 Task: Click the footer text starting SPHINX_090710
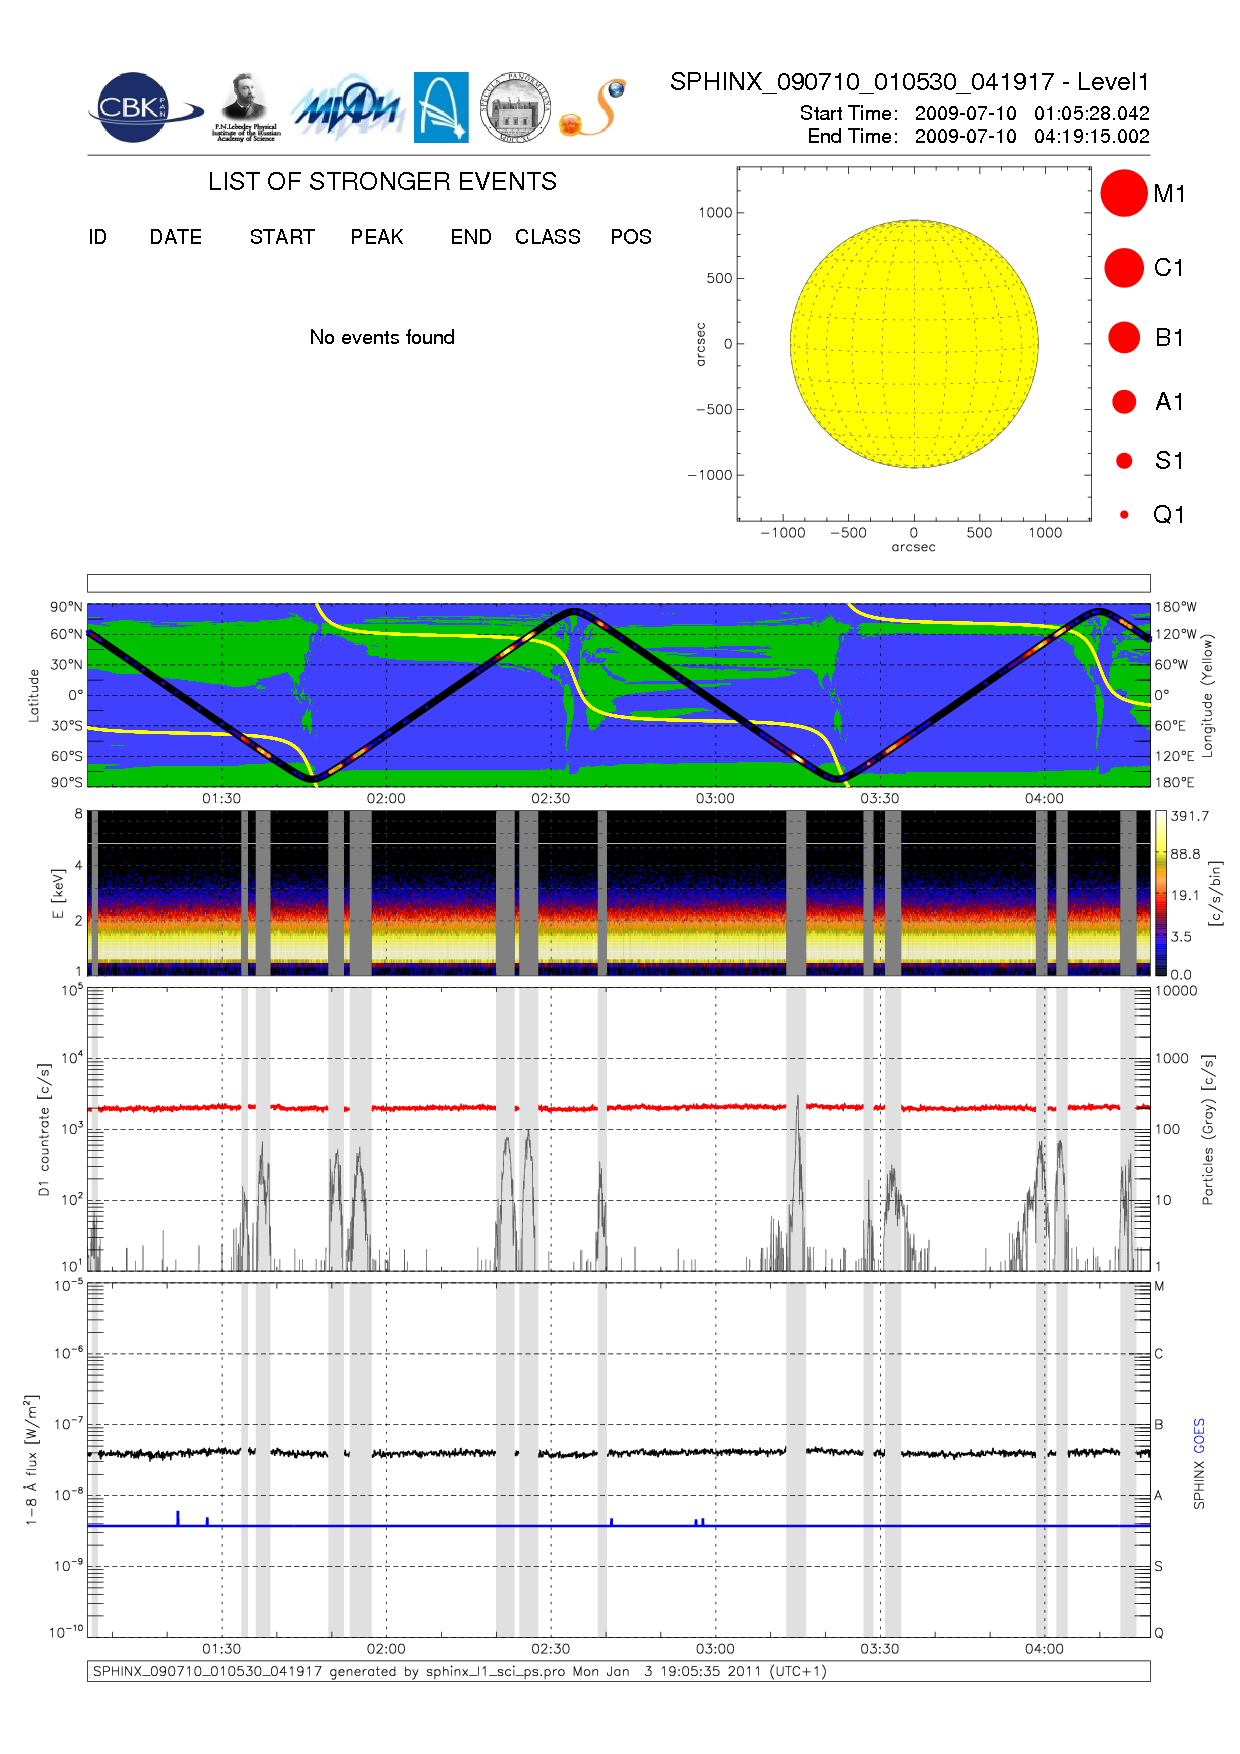click(460, 1671)
